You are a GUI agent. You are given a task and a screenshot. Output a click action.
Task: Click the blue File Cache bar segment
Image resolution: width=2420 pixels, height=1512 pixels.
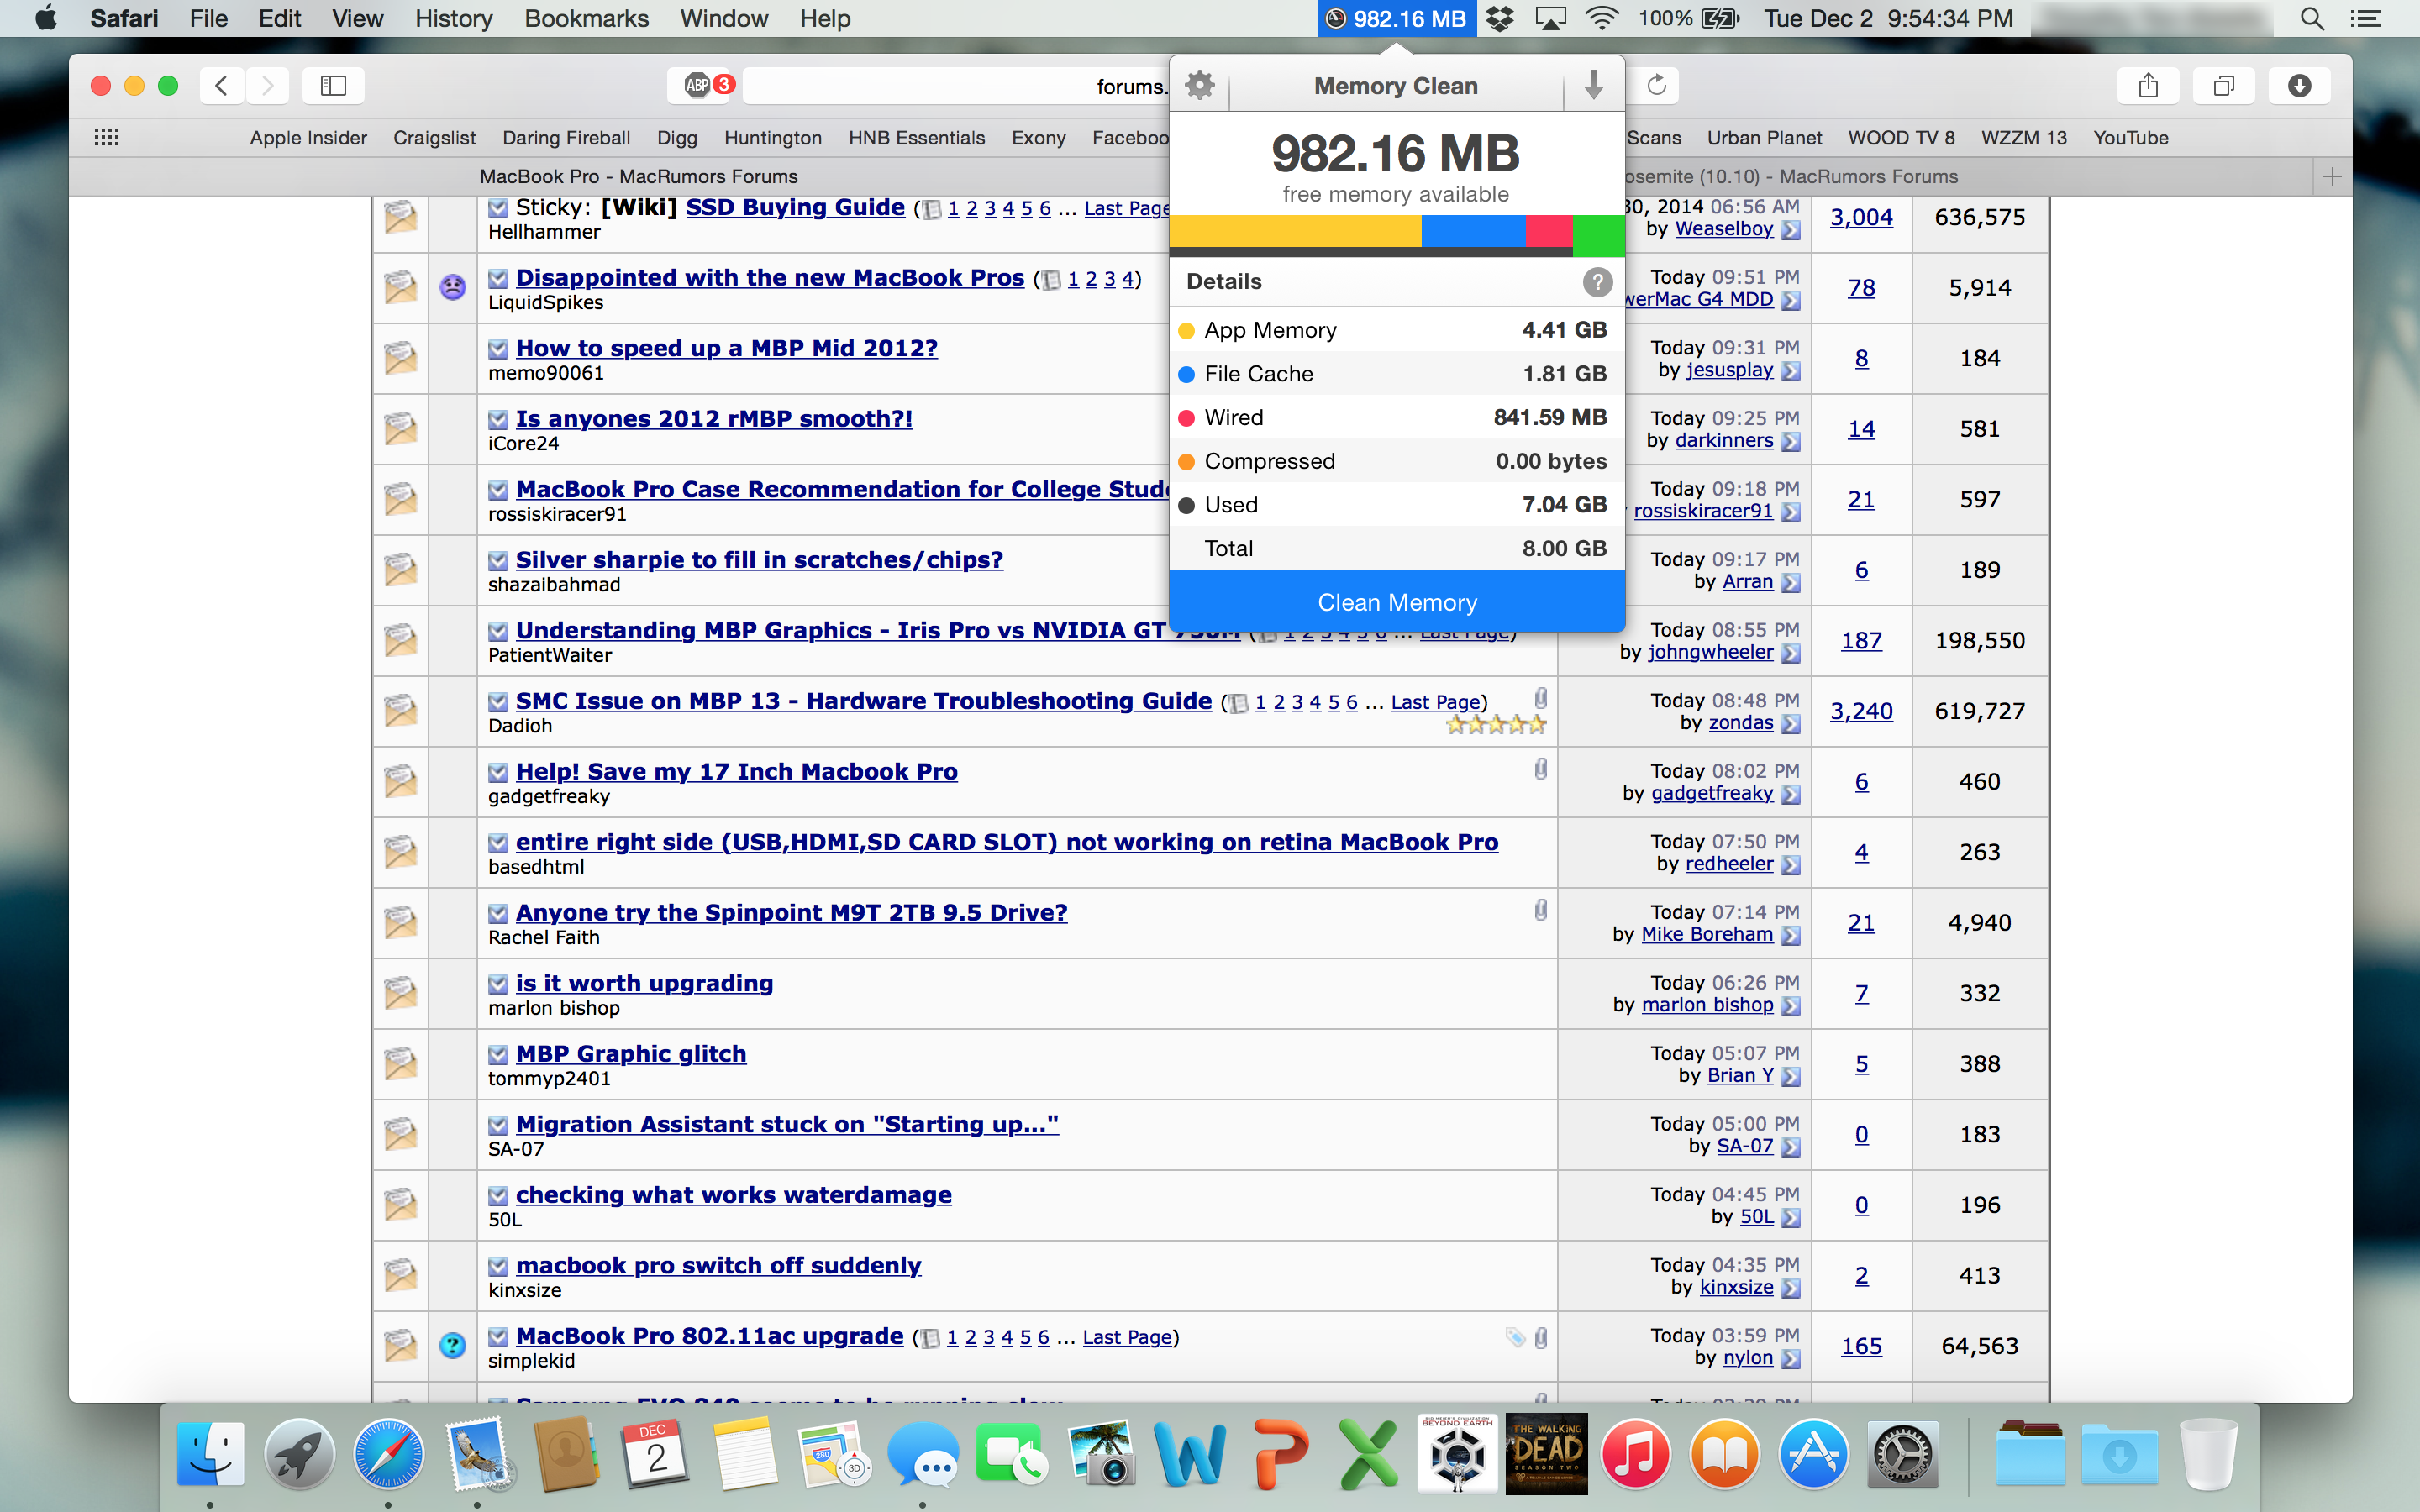[x=1473, y=231]
